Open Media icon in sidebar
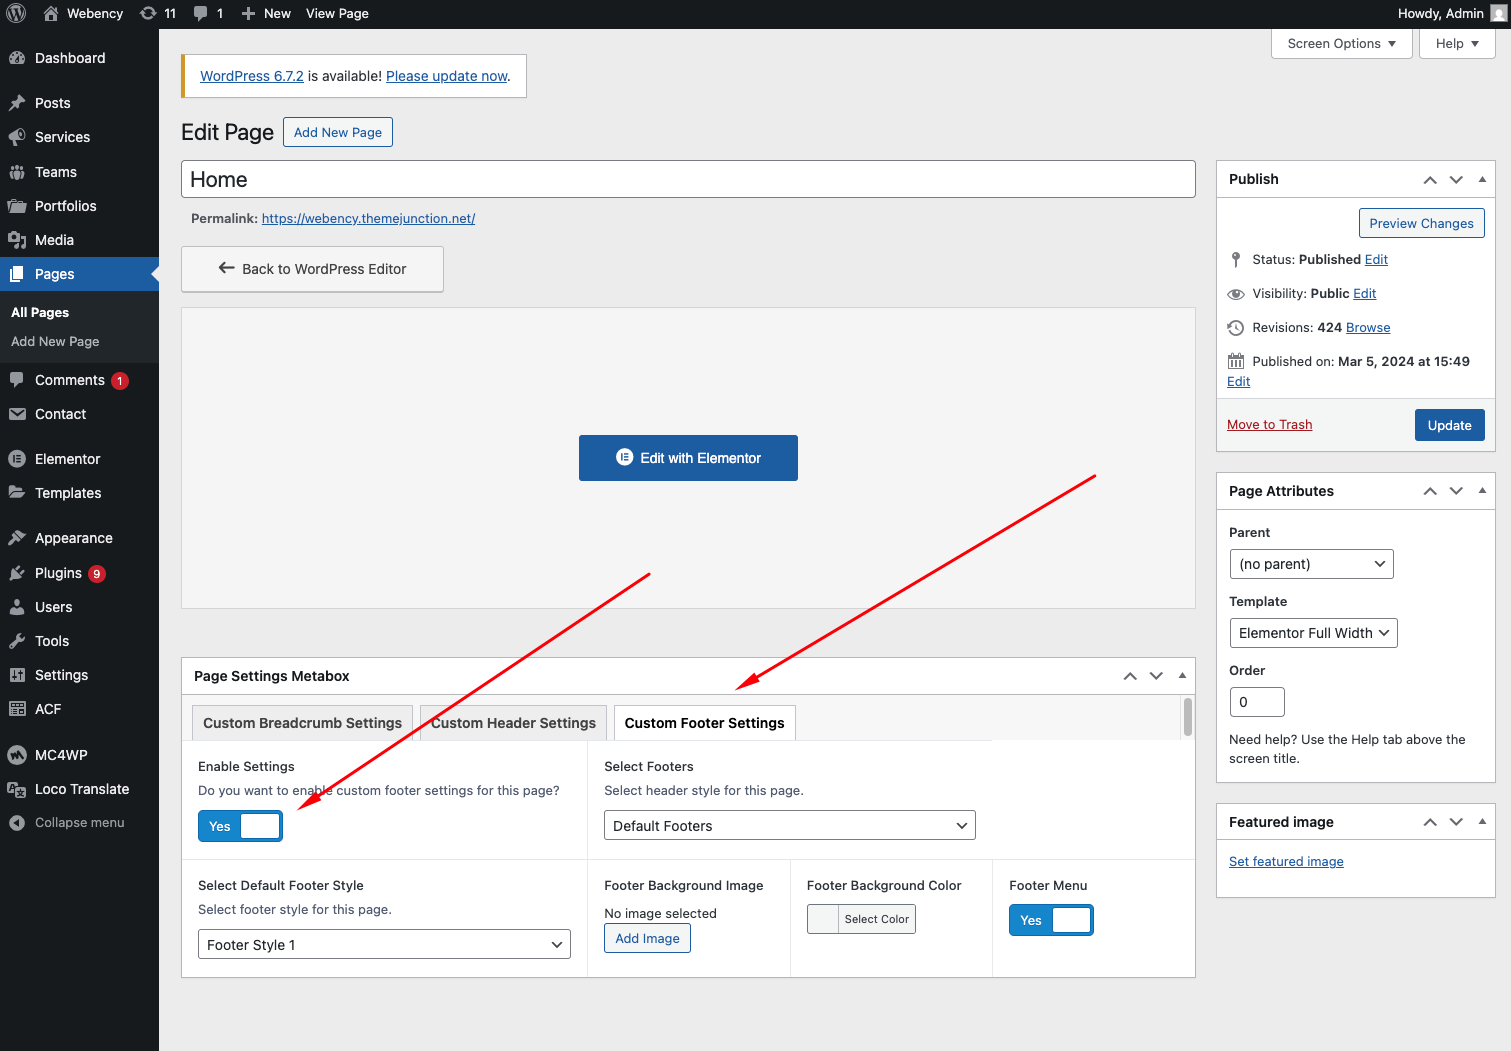Screen dimensions: 1511x1051 click(17, 240)
